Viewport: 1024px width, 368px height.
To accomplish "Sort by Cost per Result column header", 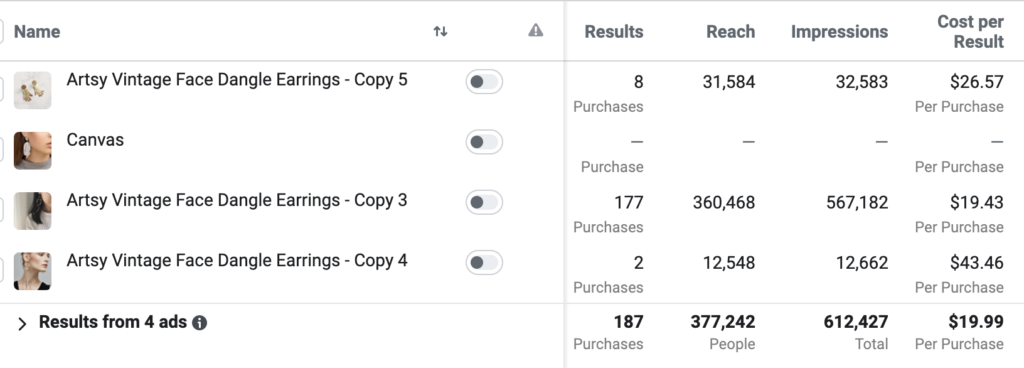I will coord(970,31).
